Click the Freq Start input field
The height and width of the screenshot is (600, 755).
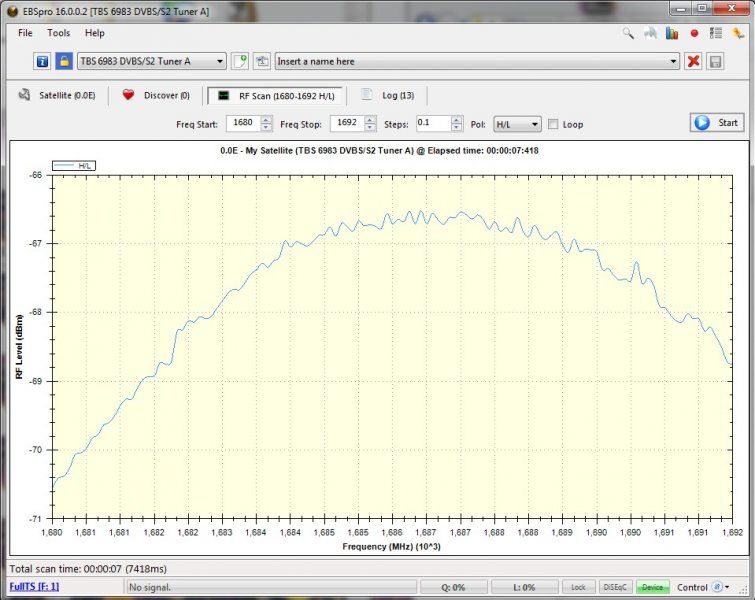[x=243, y=123]
